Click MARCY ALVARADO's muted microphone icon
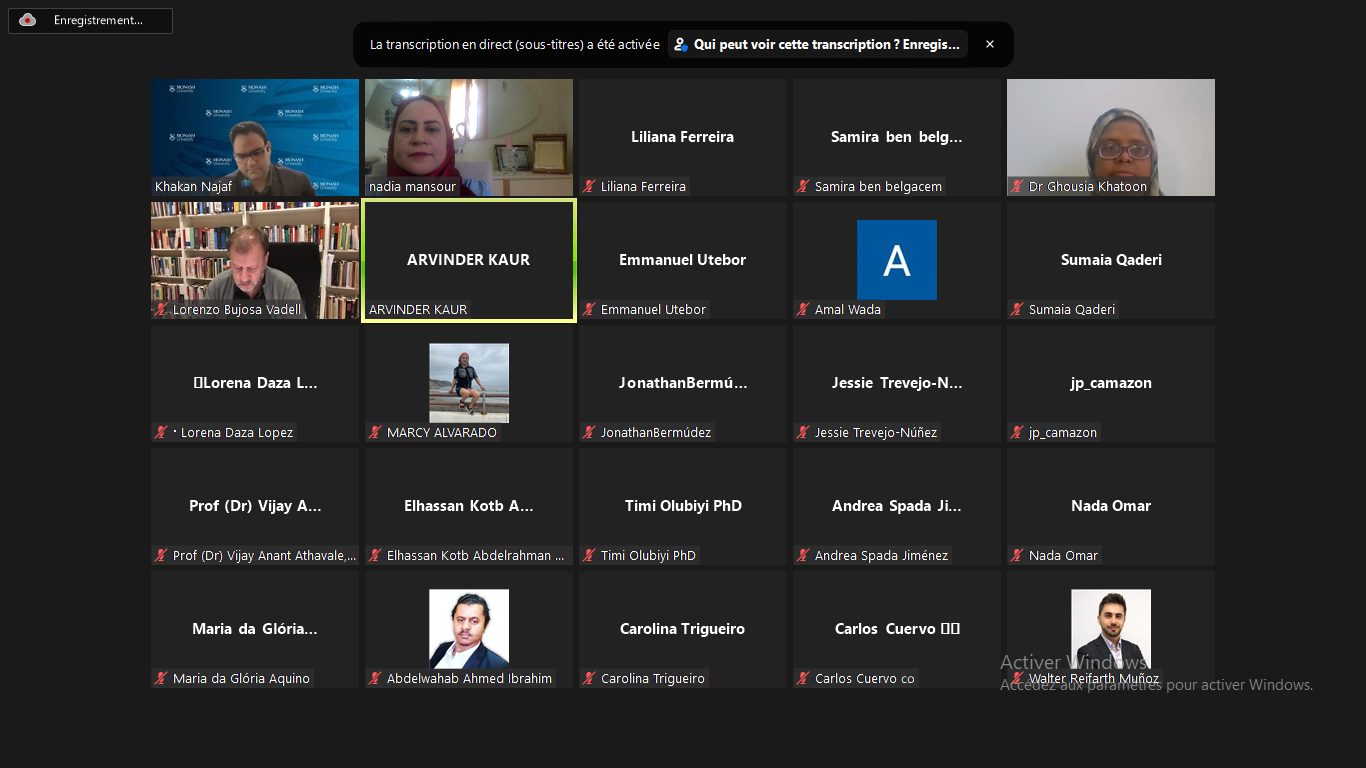Screen dimensions: 1366x768 point(376,433)
